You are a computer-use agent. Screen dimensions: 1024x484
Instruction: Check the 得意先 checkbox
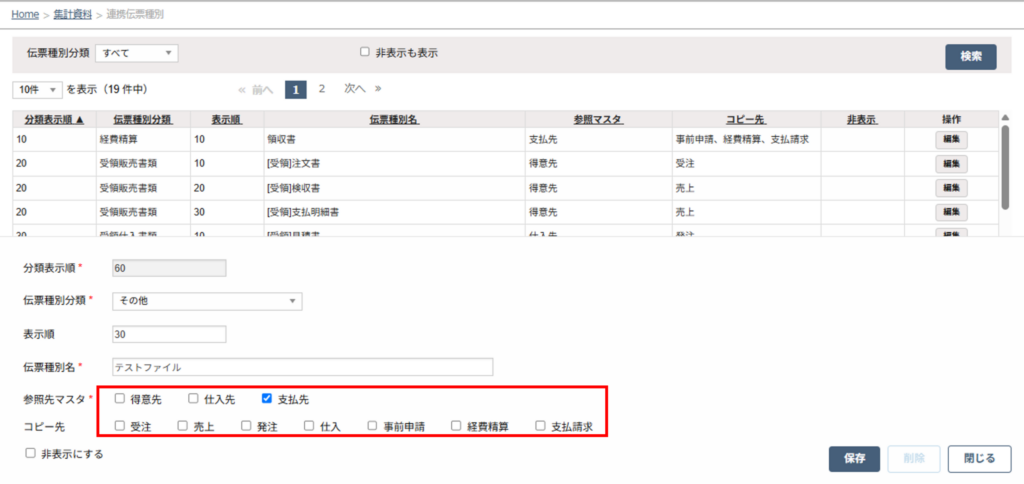[120, 397]
